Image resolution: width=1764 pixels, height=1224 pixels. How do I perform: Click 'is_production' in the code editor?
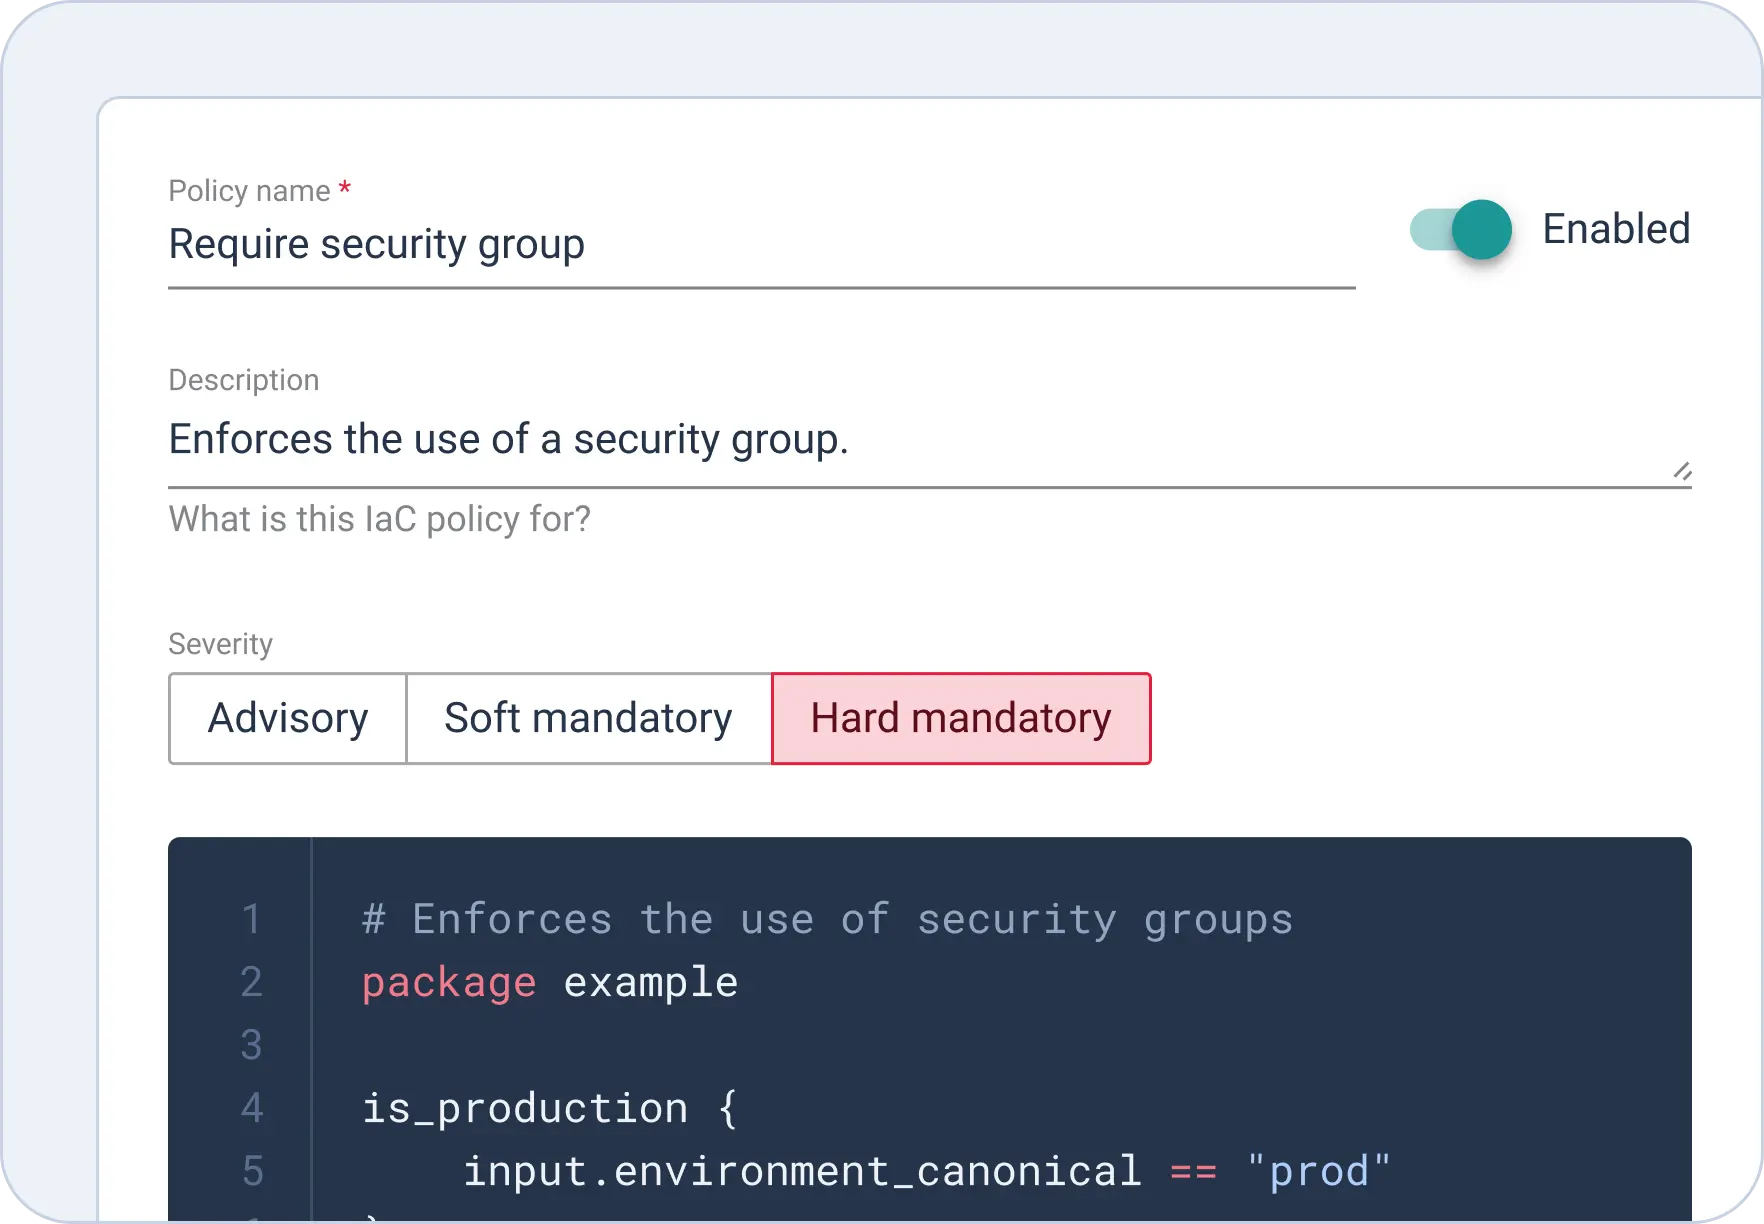tap(525, 1109)
